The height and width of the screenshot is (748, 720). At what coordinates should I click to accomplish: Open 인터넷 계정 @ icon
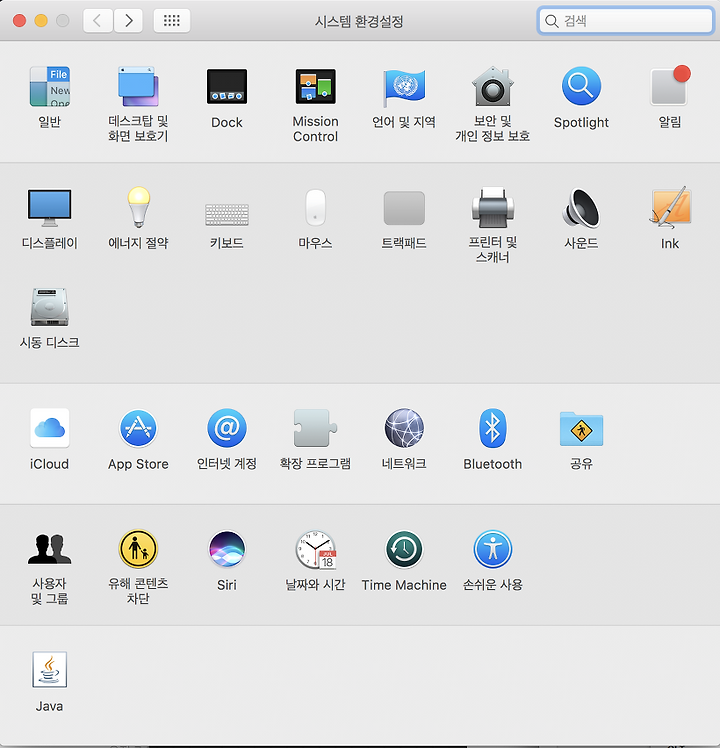(227, 428)
